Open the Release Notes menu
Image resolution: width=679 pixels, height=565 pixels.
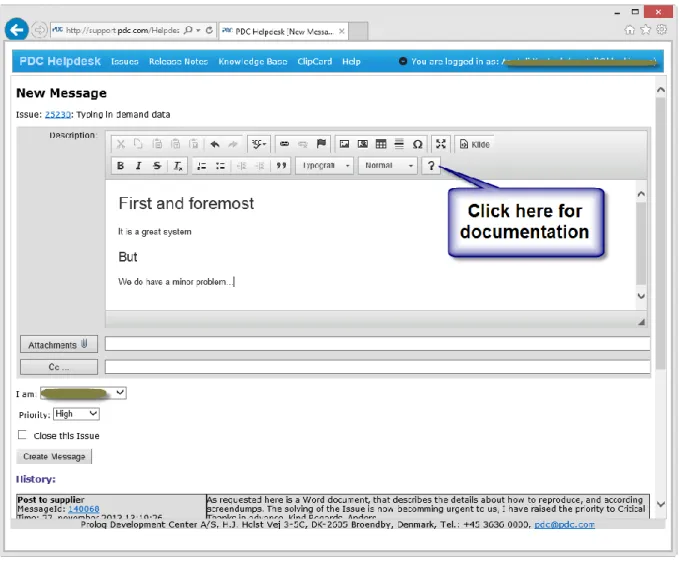[x=178, y=61]
